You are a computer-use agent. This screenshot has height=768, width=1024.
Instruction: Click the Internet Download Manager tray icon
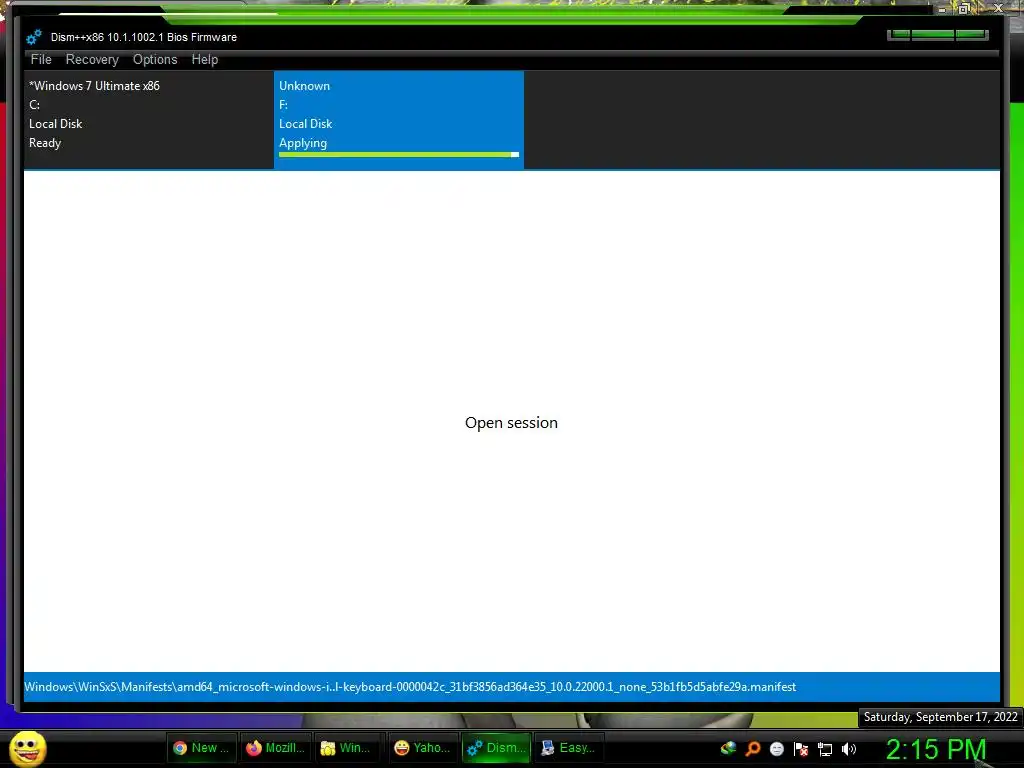pos(728,748)
